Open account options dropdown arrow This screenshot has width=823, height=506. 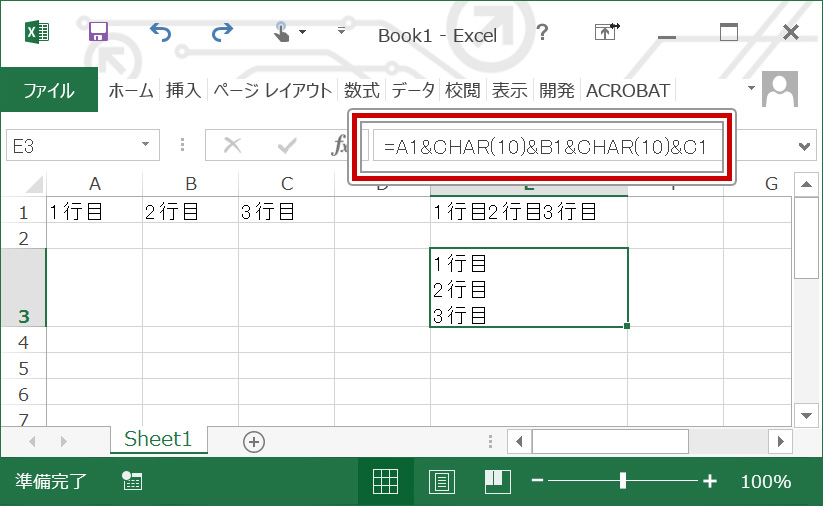[751, 88]
